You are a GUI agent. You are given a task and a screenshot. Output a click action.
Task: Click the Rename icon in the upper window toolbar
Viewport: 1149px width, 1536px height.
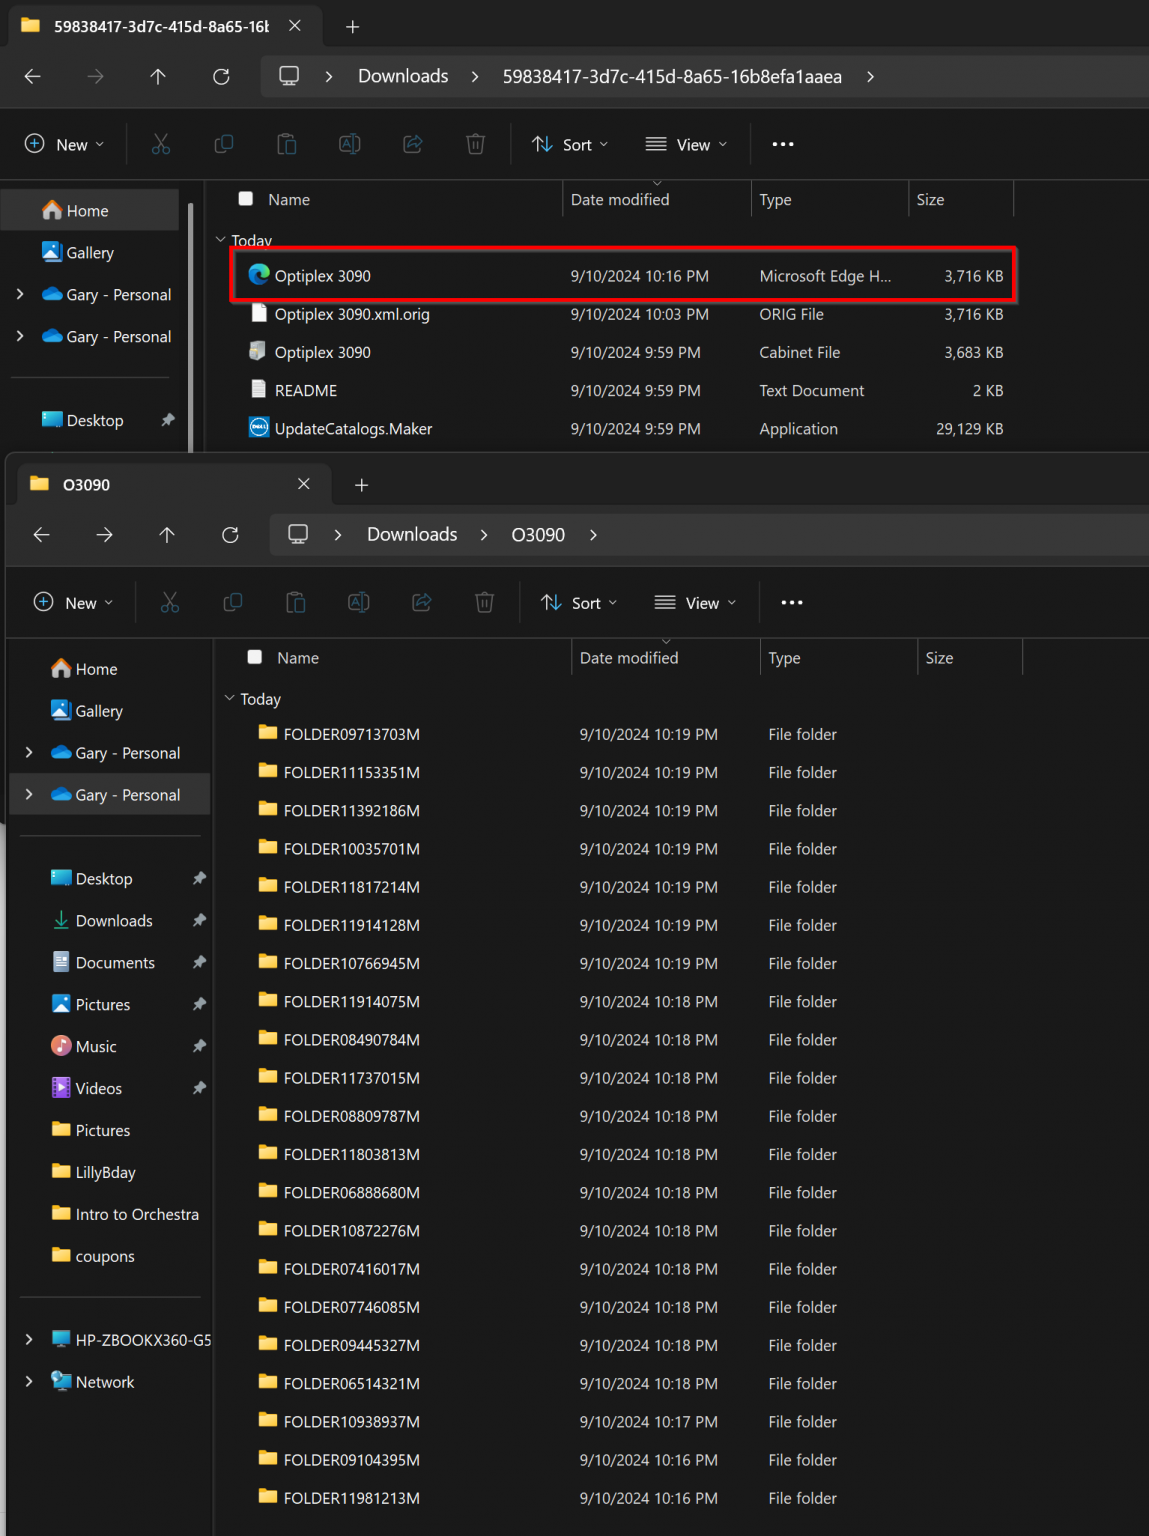(x=350, y=145)
